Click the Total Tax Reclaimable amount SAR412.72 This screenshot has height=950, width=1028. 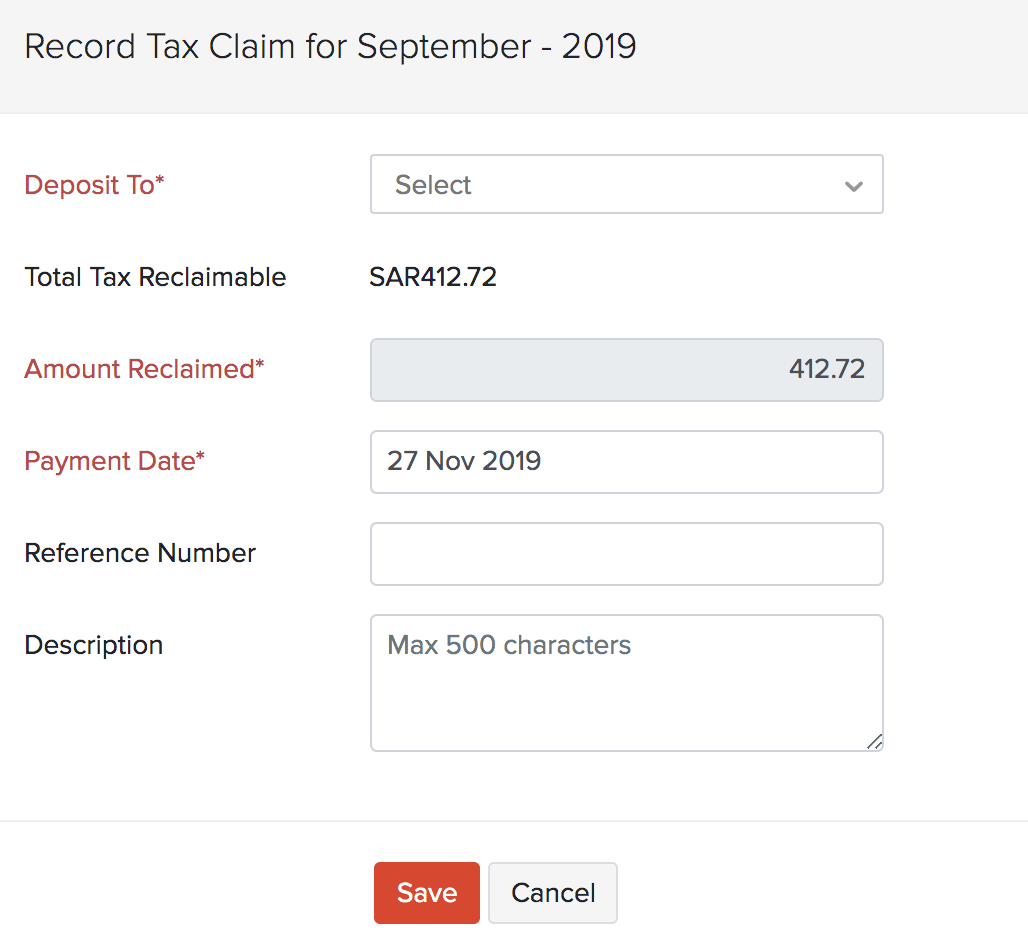[432, 277]
